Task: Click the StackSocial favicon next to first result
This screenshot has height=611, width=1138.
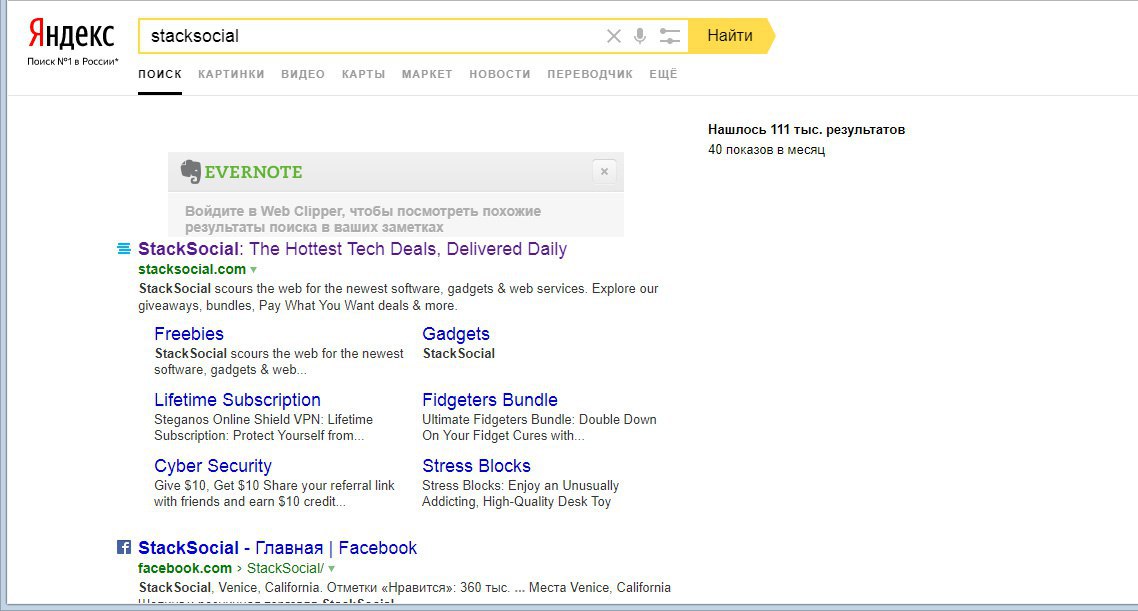Action: [124, 249]
